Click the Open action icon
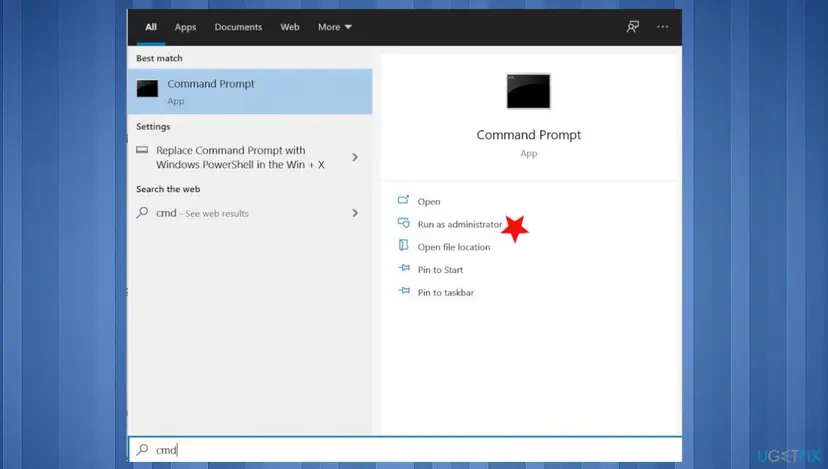 click(403, 200)
